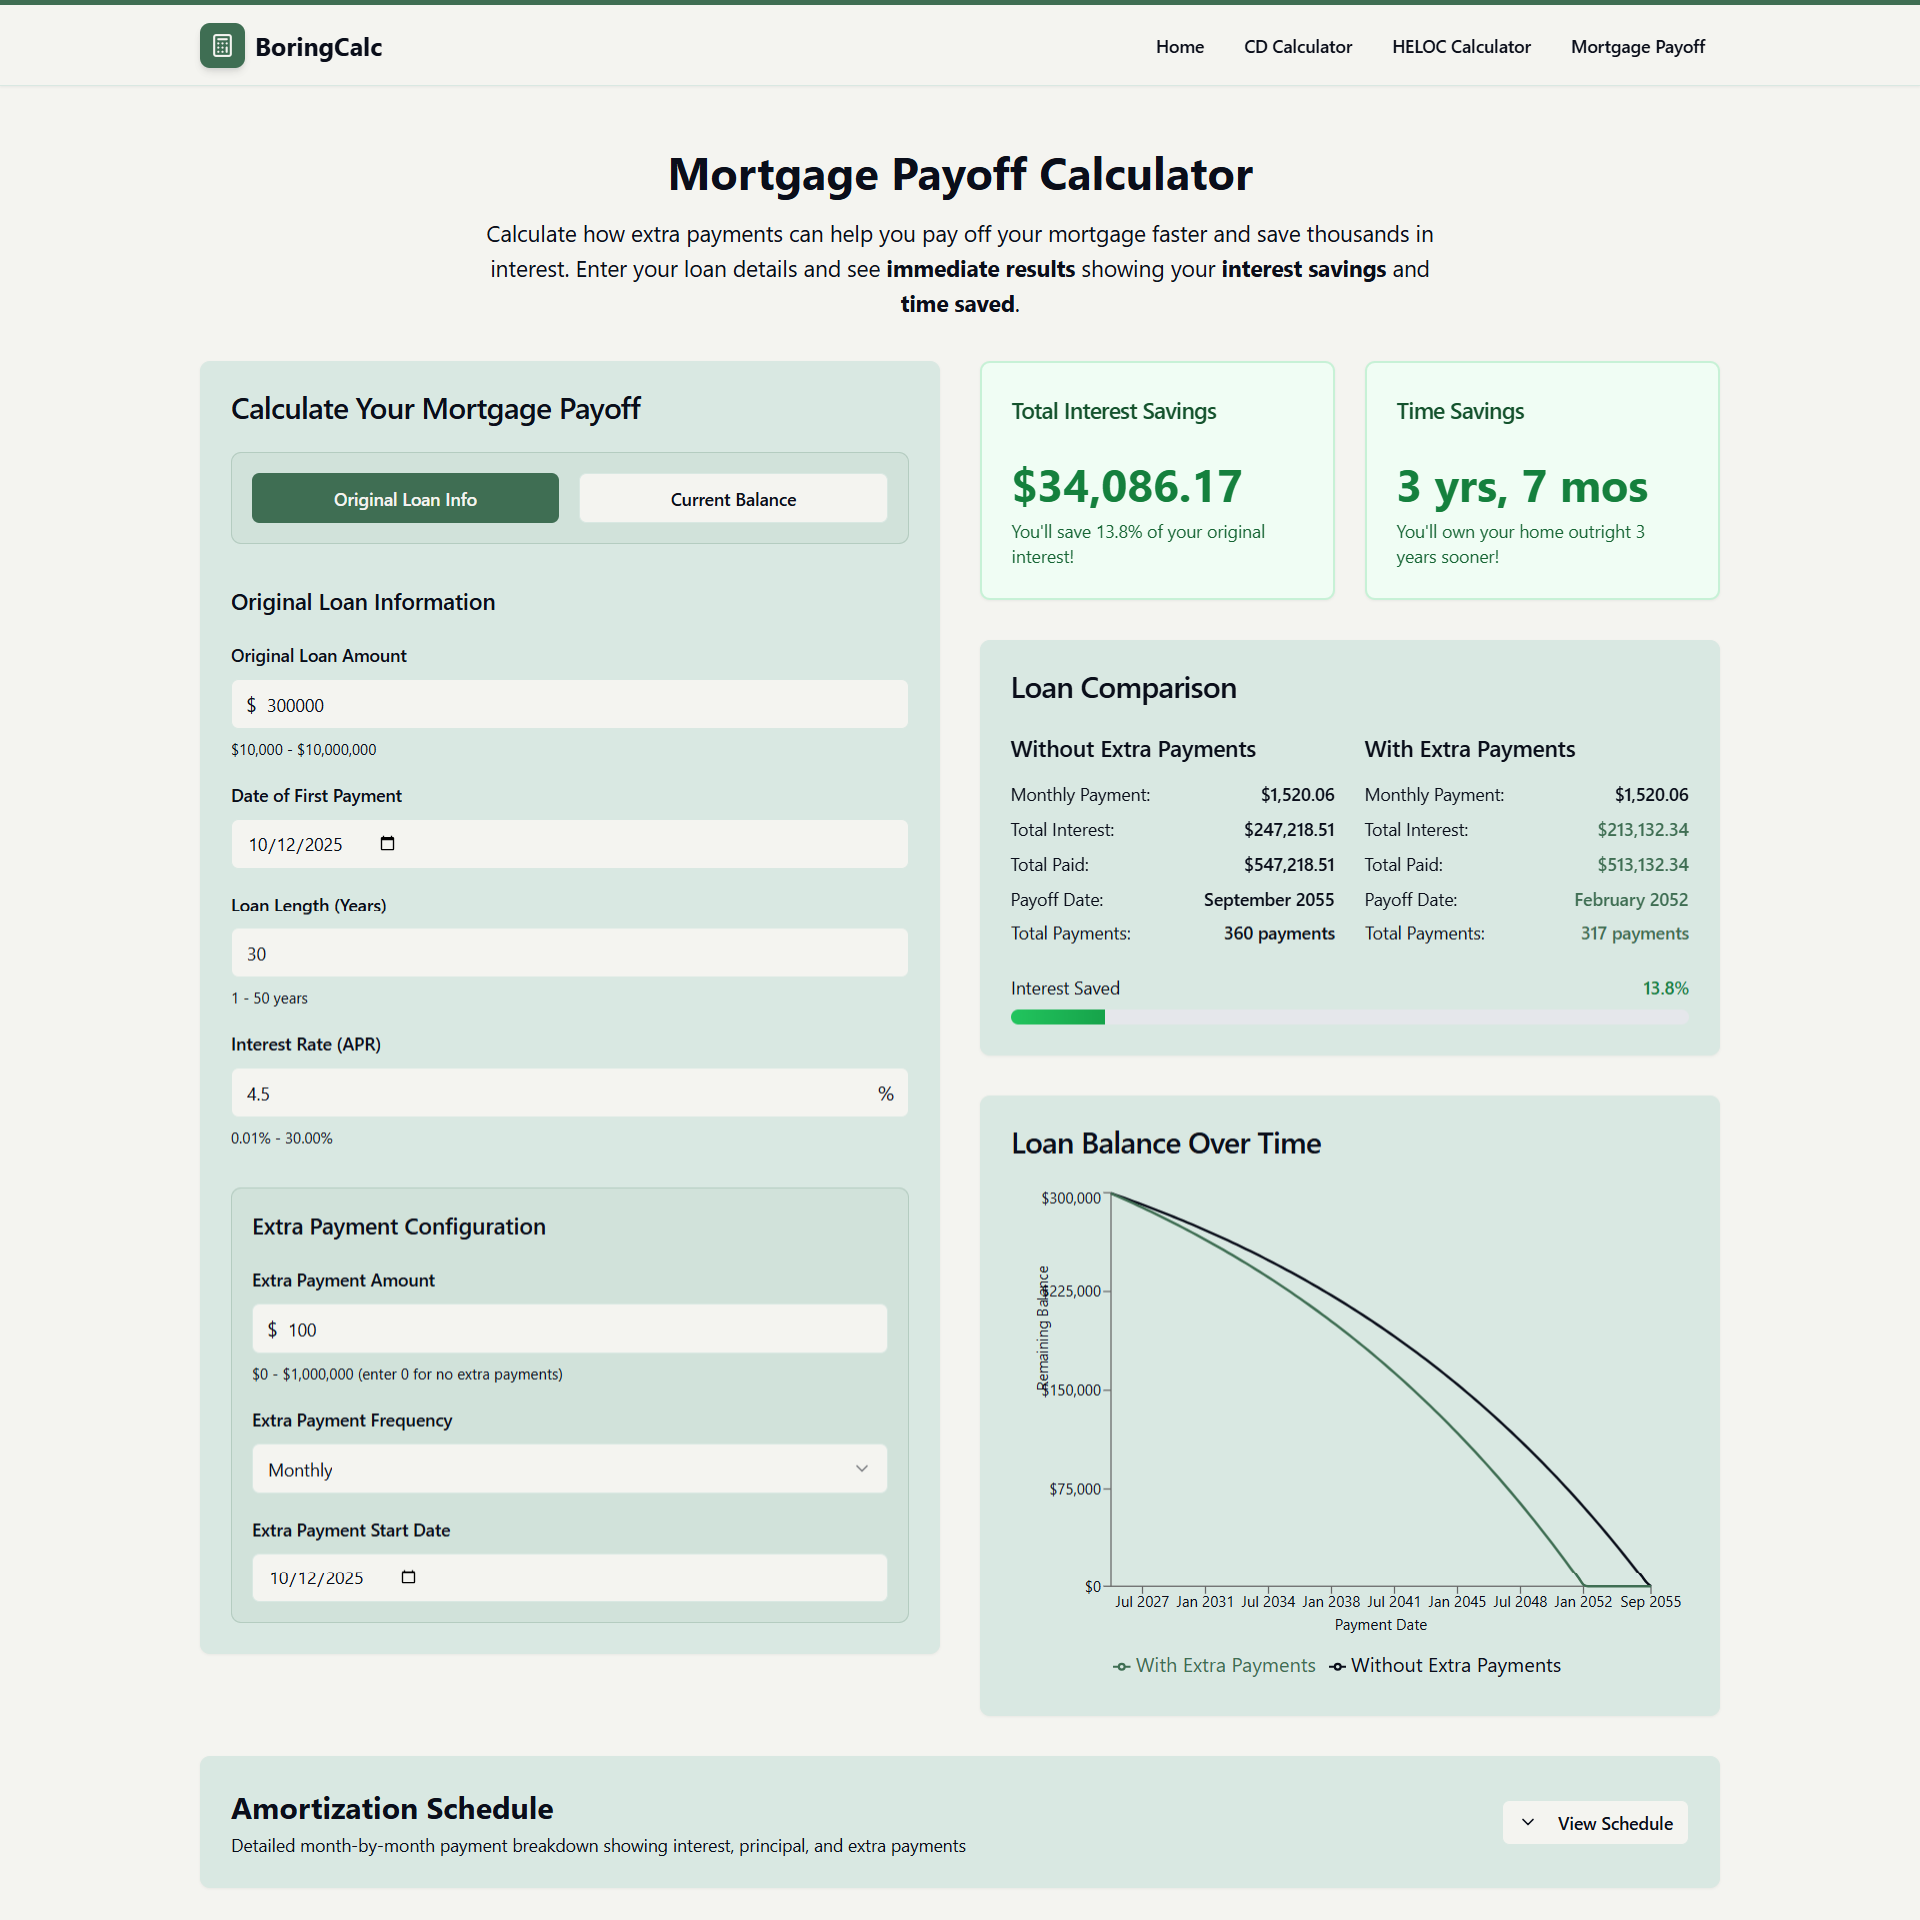Open calendar picker for Date of First Payment
The width and height of the screenshot is (1920, 1920).
[388, 844]
